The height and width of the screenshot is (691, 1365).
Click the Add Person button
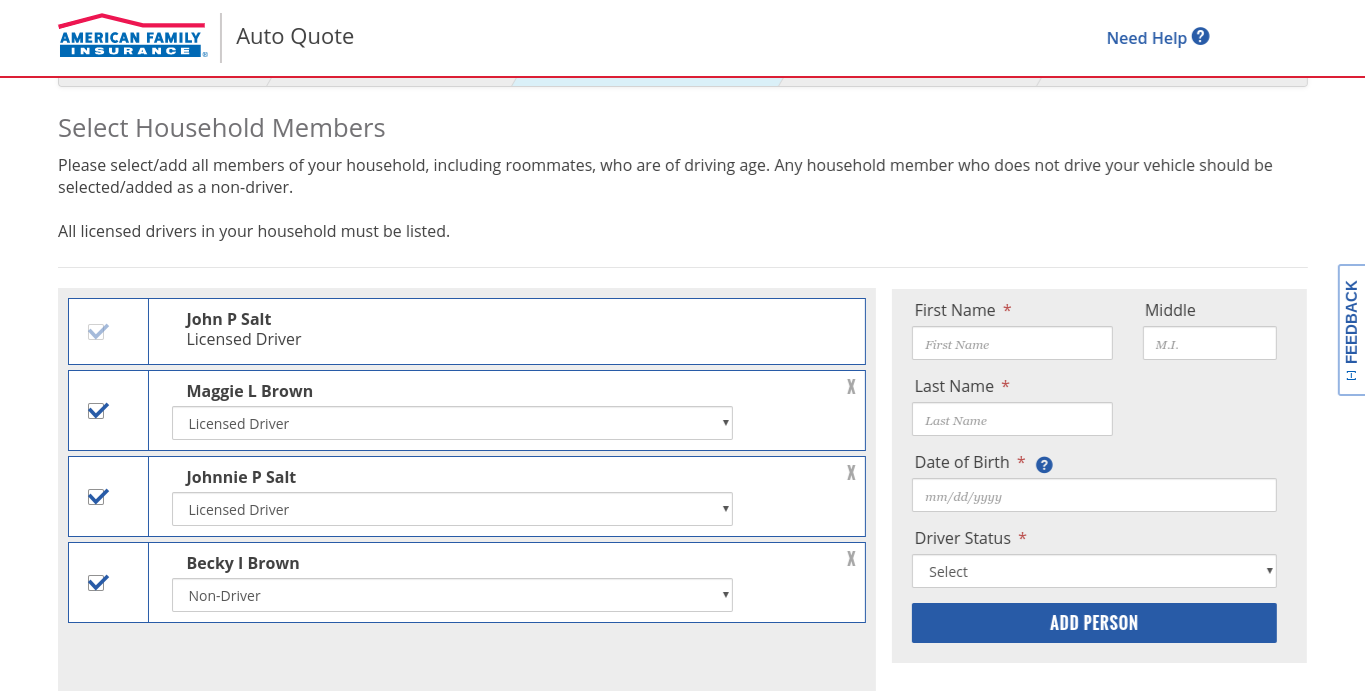tap(1094, 623)
